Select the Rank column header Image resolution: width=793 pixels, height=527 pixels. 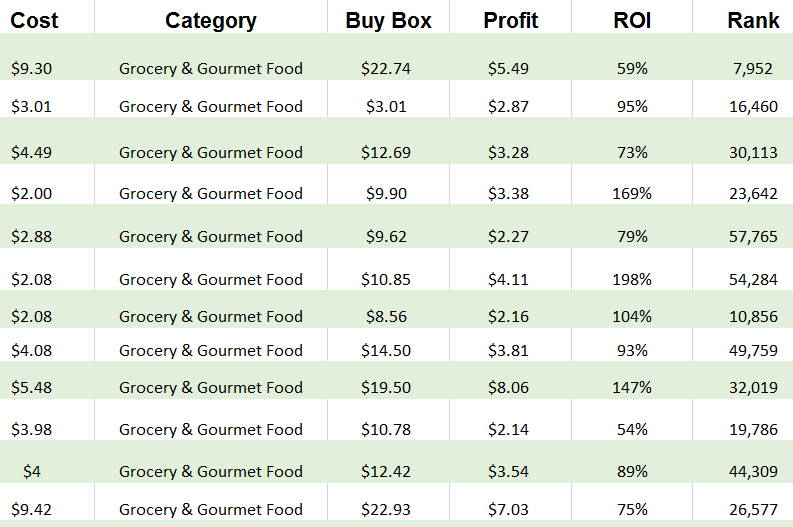[753, 21]
